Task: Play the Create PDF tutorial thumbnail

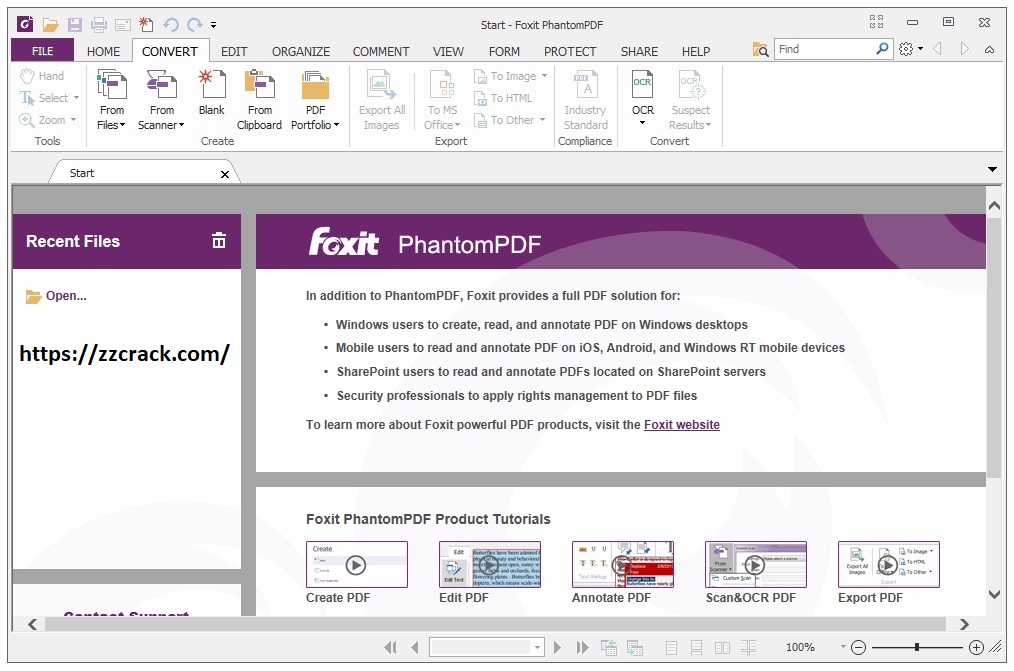Action: pyautogui.click(x=356, y=564)
